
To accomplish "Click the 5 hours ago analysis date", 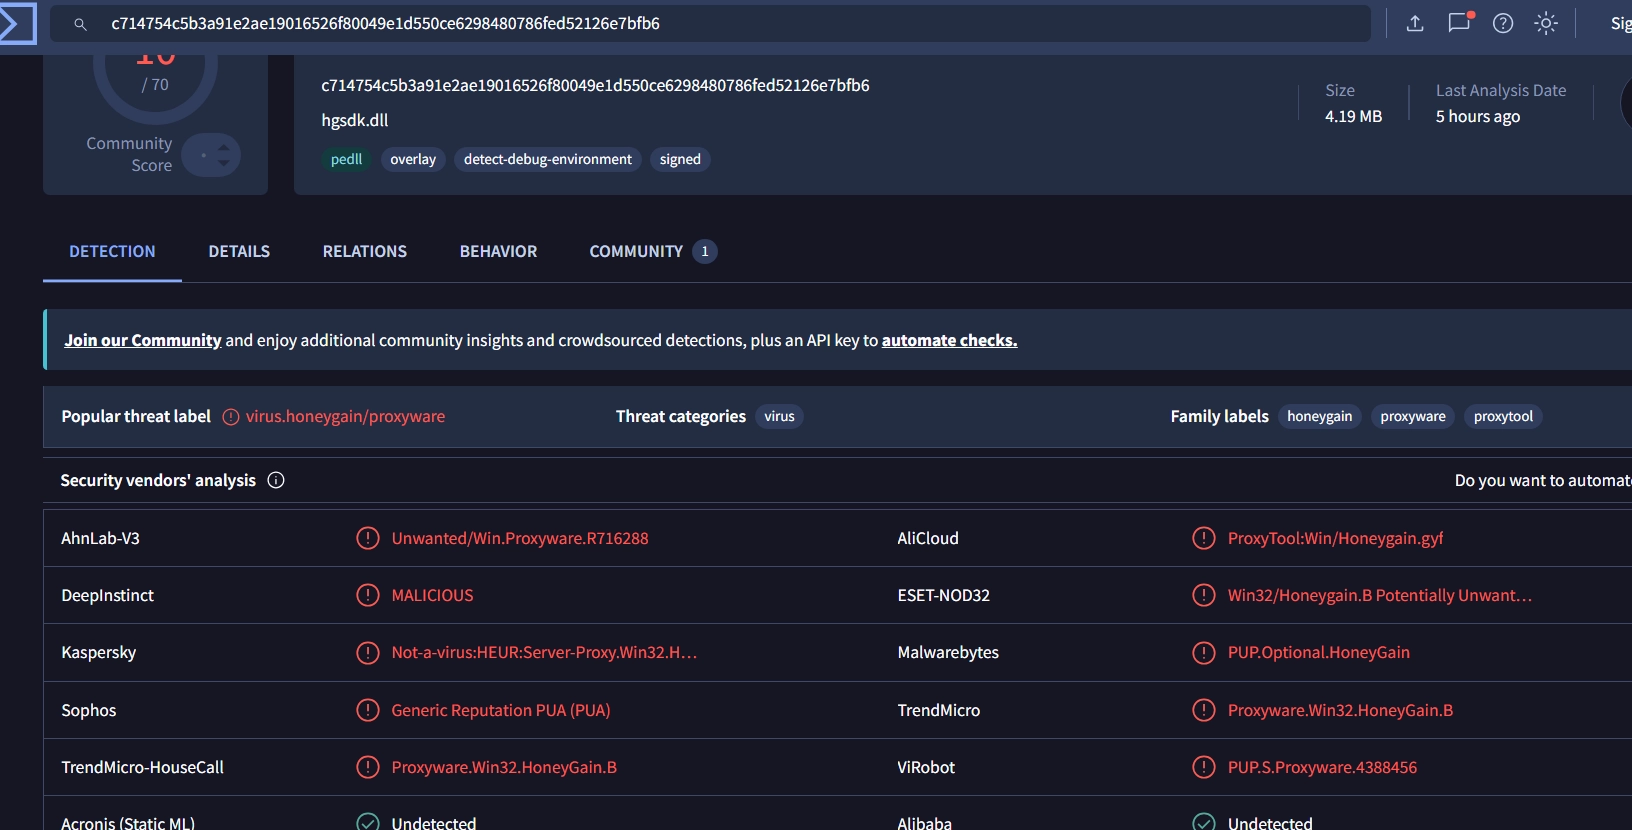I will [x=1478, y=116].
